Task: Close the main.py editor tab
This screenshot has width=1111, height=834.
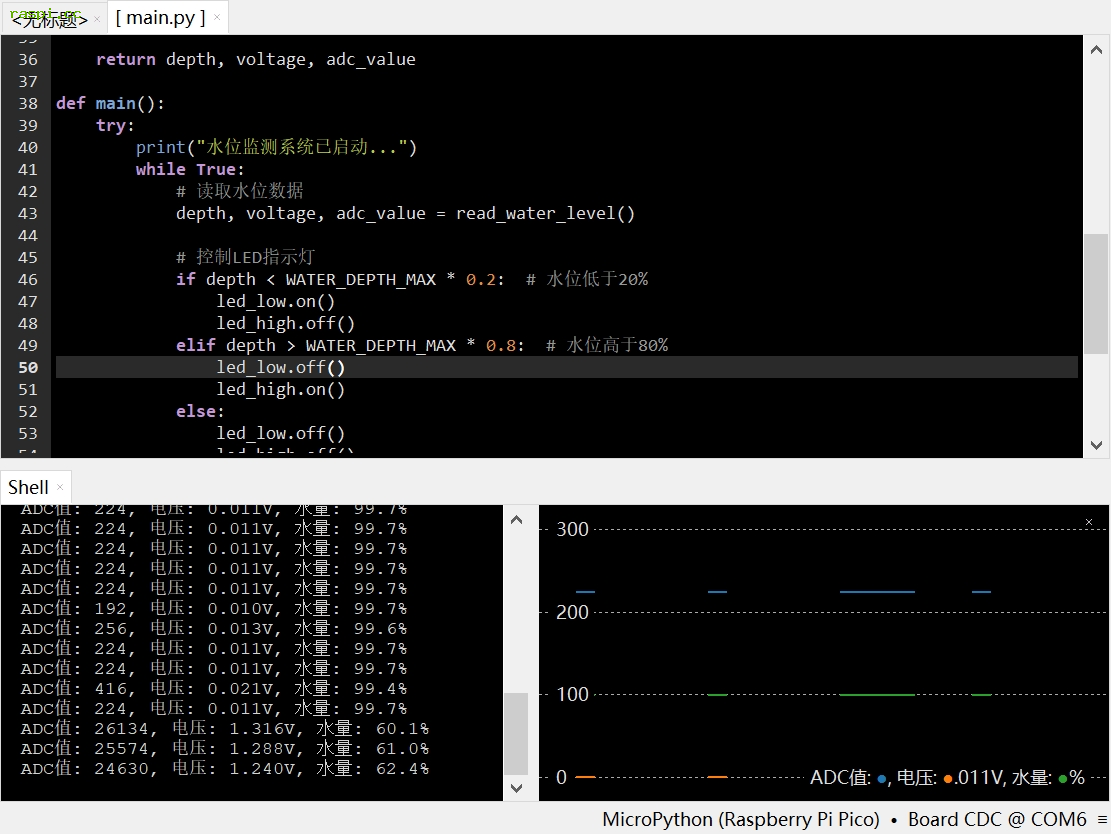Action: 218,18
